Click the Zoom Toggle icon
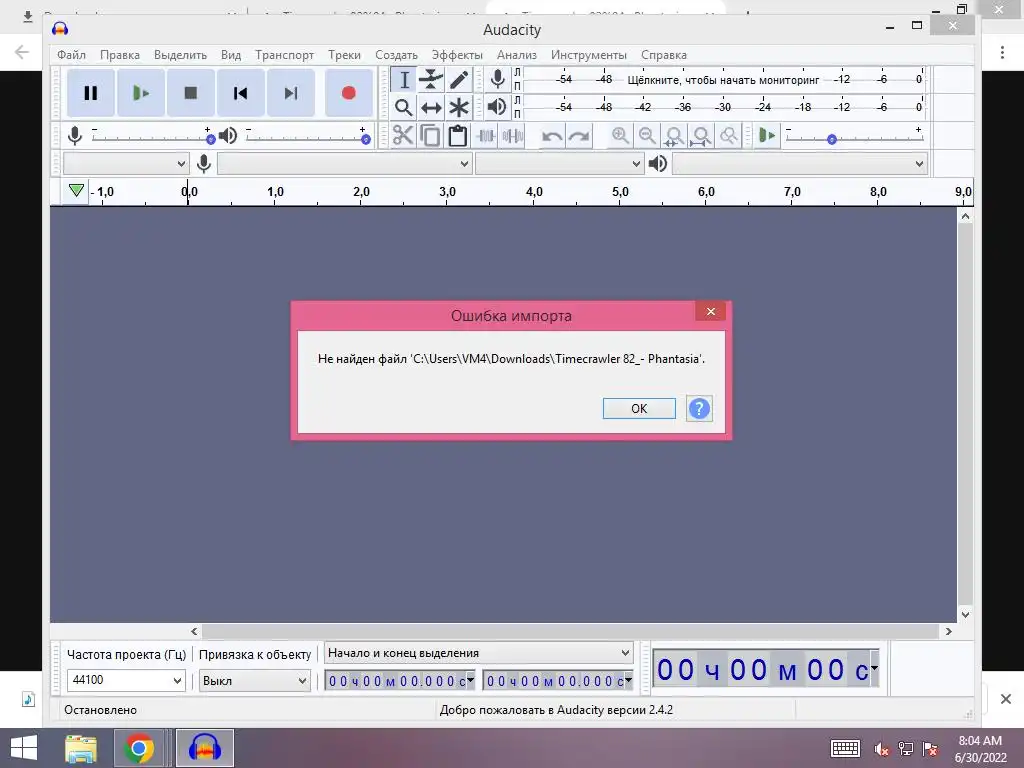Viewport: 1024px width, 768px height. point(728,136)
